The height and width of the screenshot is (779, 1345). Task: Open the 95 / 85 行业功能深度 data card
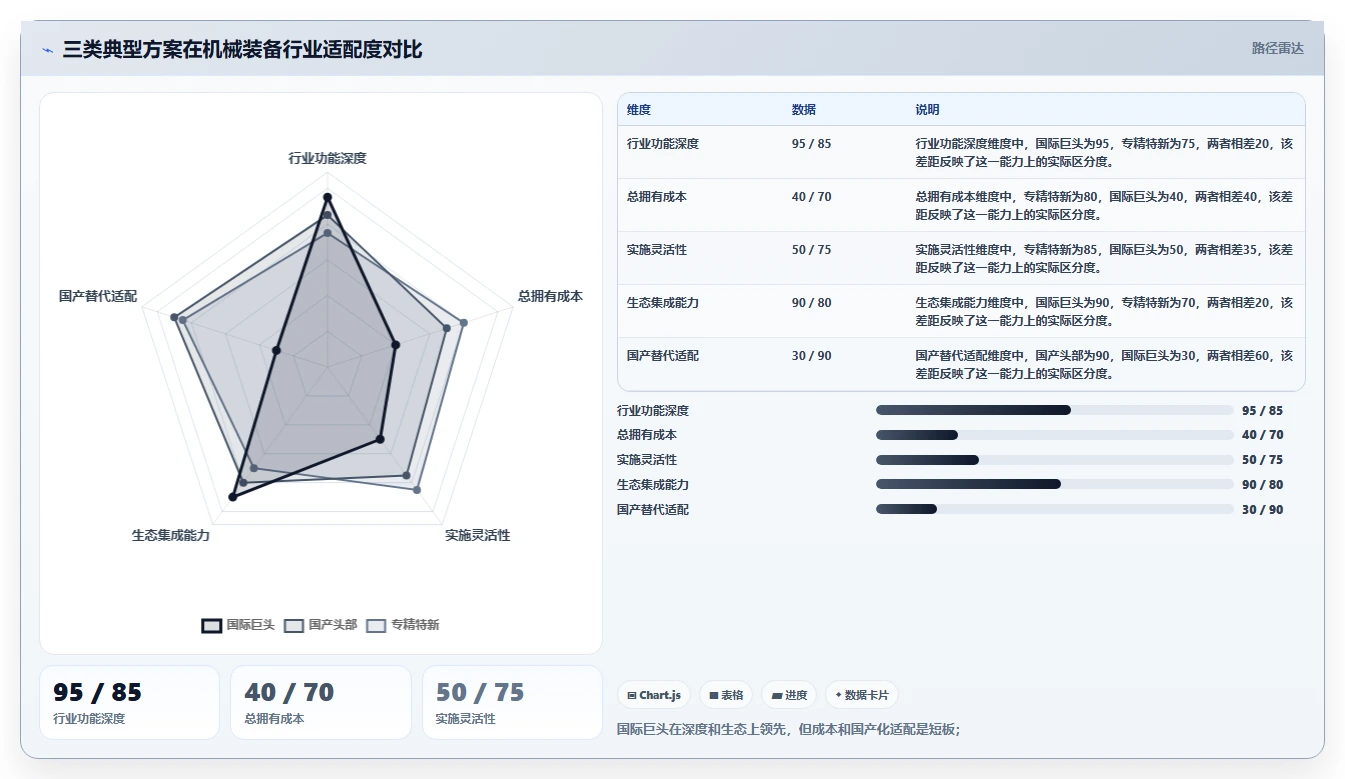tap(129, 702)
